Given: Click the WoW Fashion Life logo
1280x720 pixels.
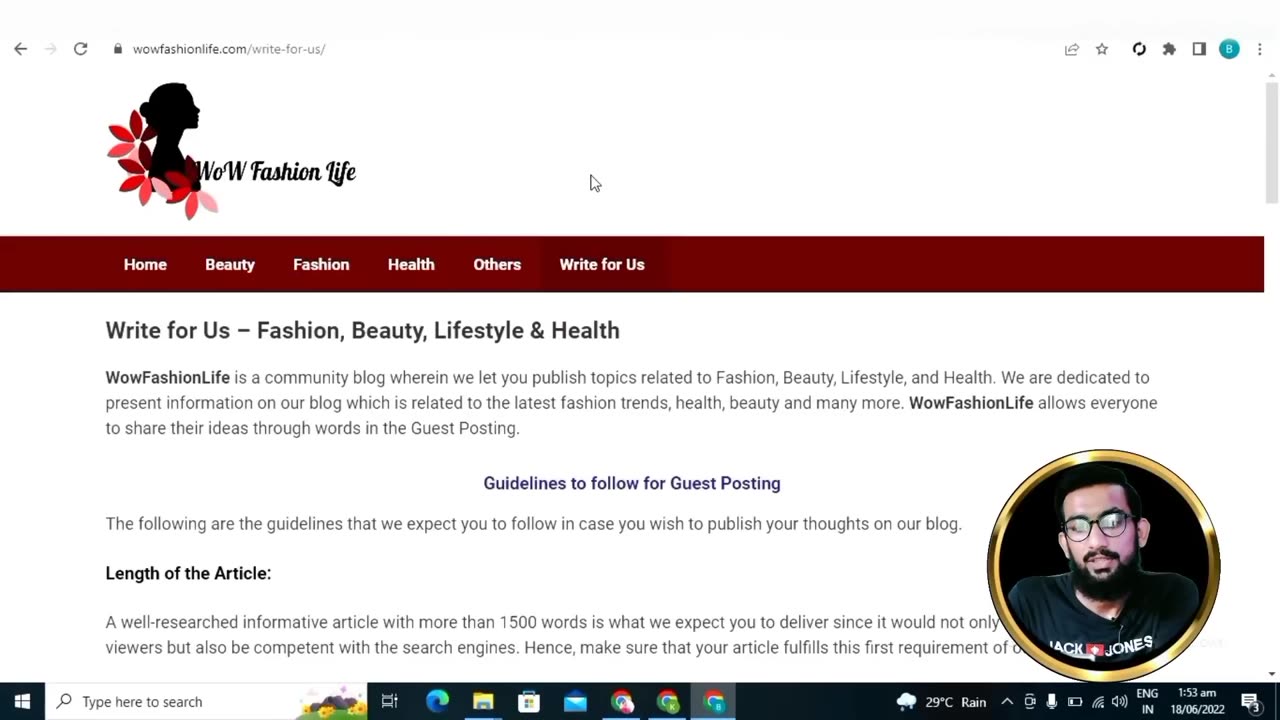Looking at the screenshot, I should pyautogui.click(x=231, y=150).
